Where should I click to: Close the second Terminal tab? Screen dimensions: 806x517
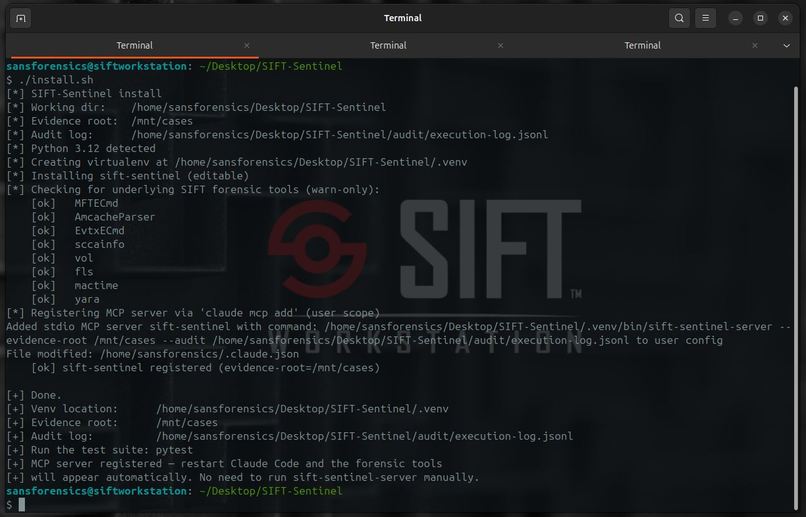[x=501, y=46]
